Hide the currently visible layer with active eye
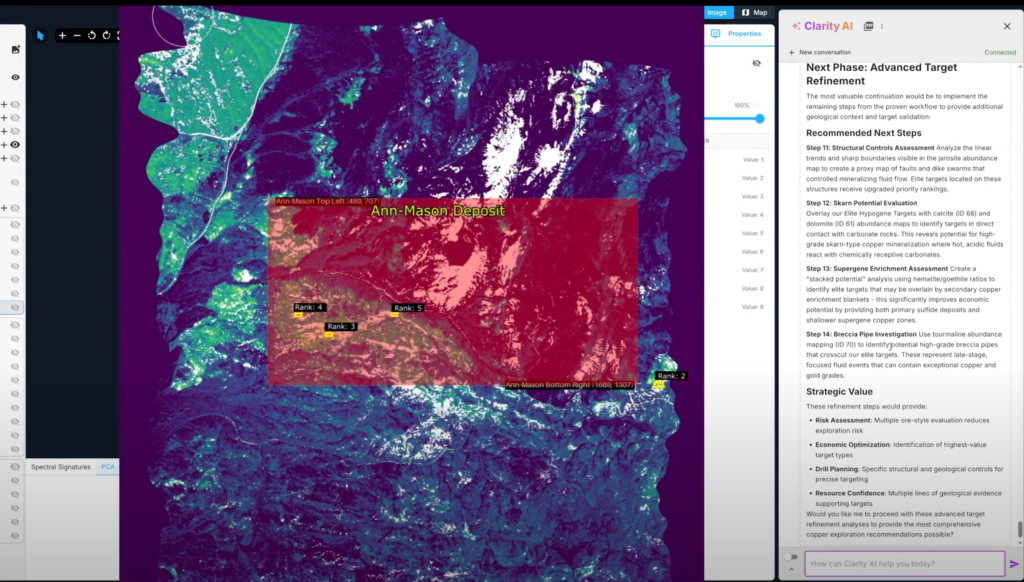Screen dimensions: 1024x582 click(15, 145)
